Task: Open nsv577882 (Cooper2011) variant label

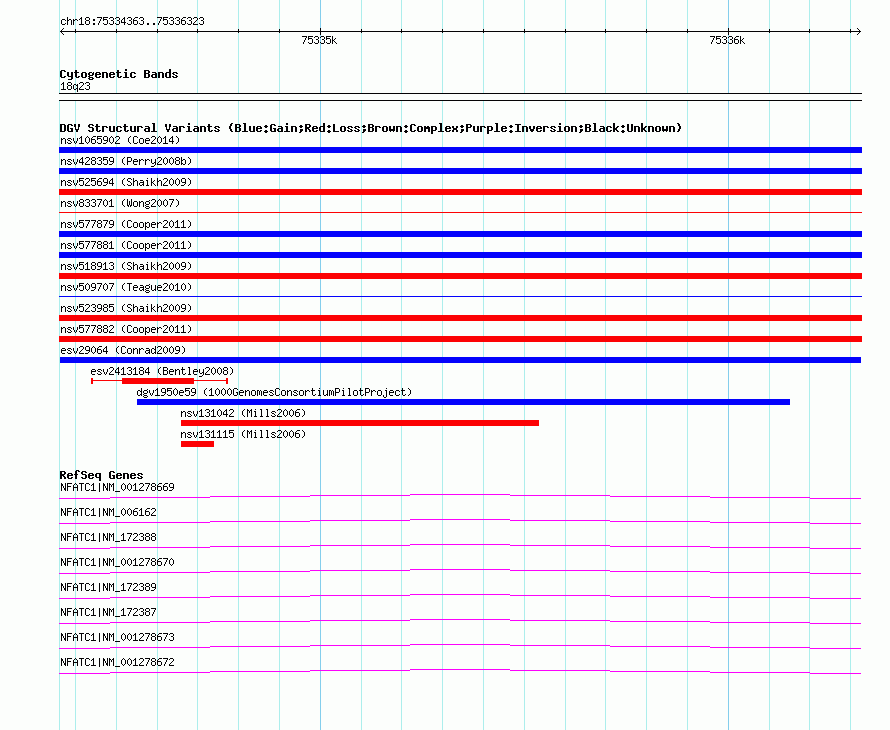Action: [x=126, y=329]
